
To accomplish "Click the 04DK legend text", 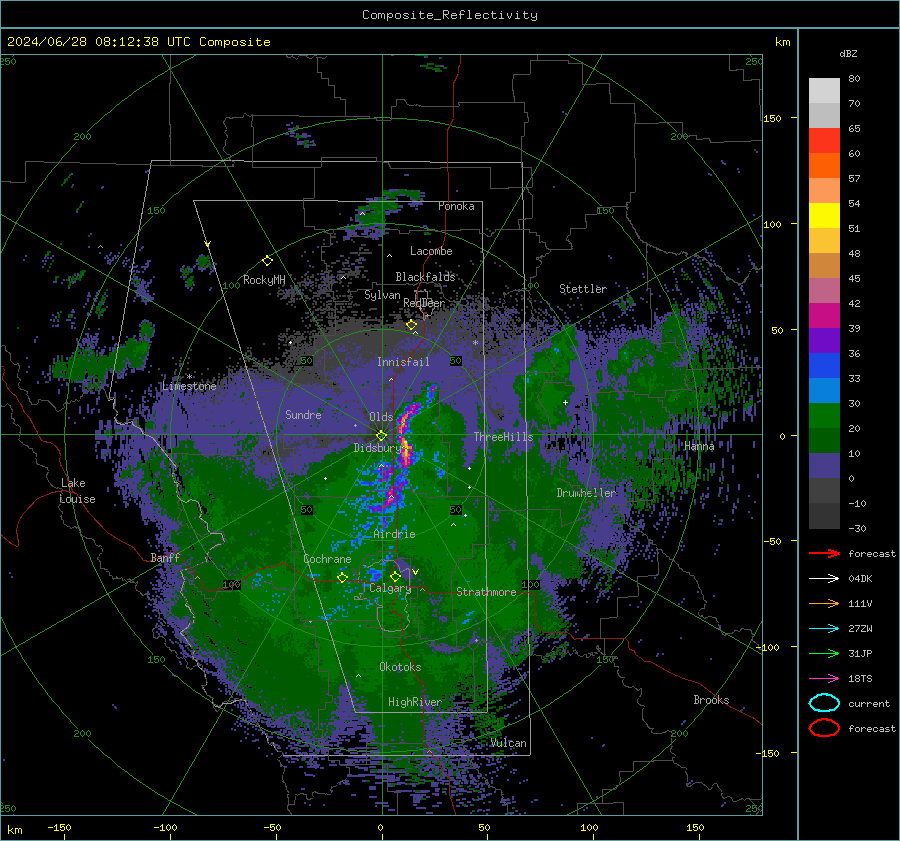I will (860, 579).
